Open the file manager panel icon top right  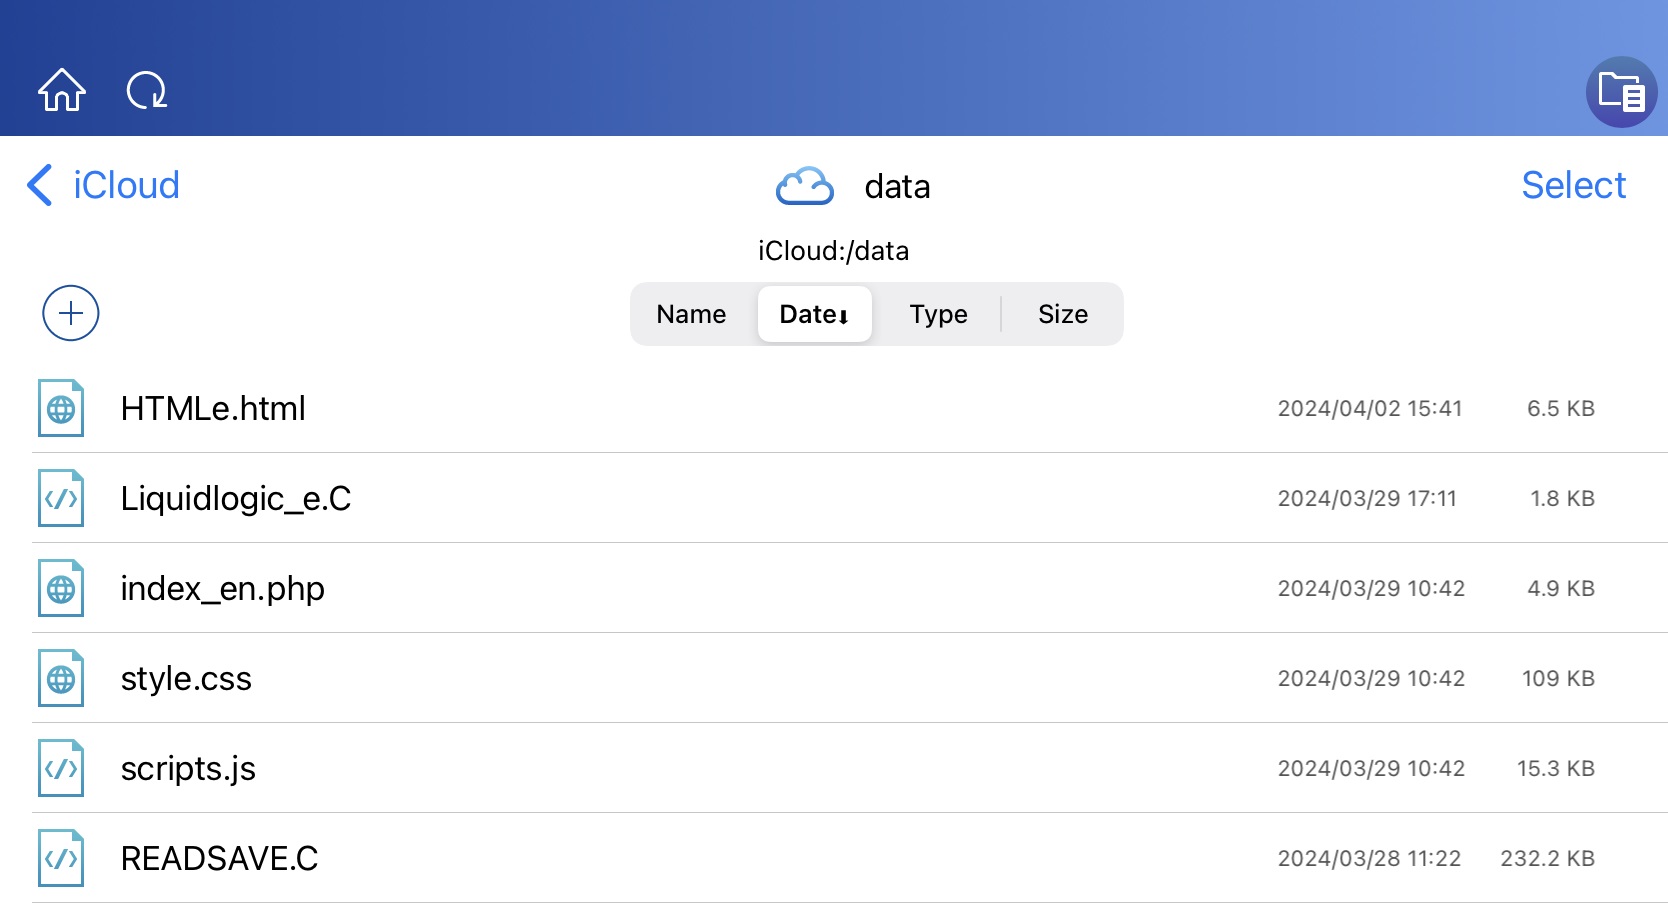(x=1622, y=92)
